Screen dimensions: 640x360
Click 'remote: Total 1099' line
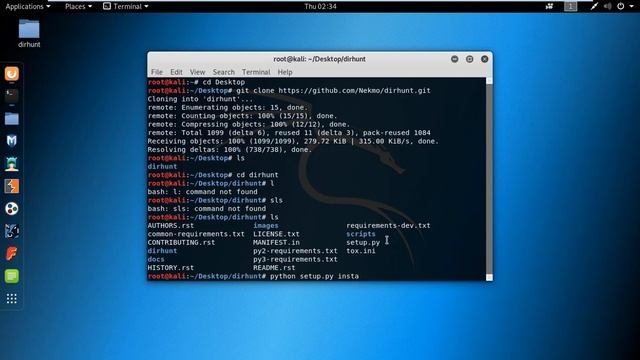[289, 133]
